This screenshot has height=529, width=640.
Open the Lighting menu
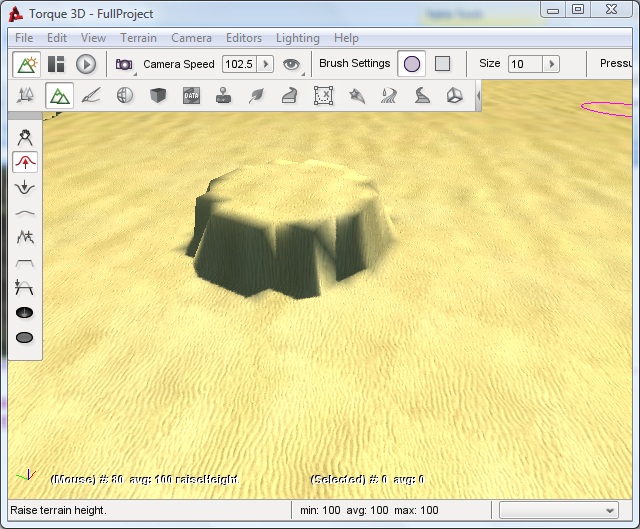pyautogui.click(x=297, y=38)
